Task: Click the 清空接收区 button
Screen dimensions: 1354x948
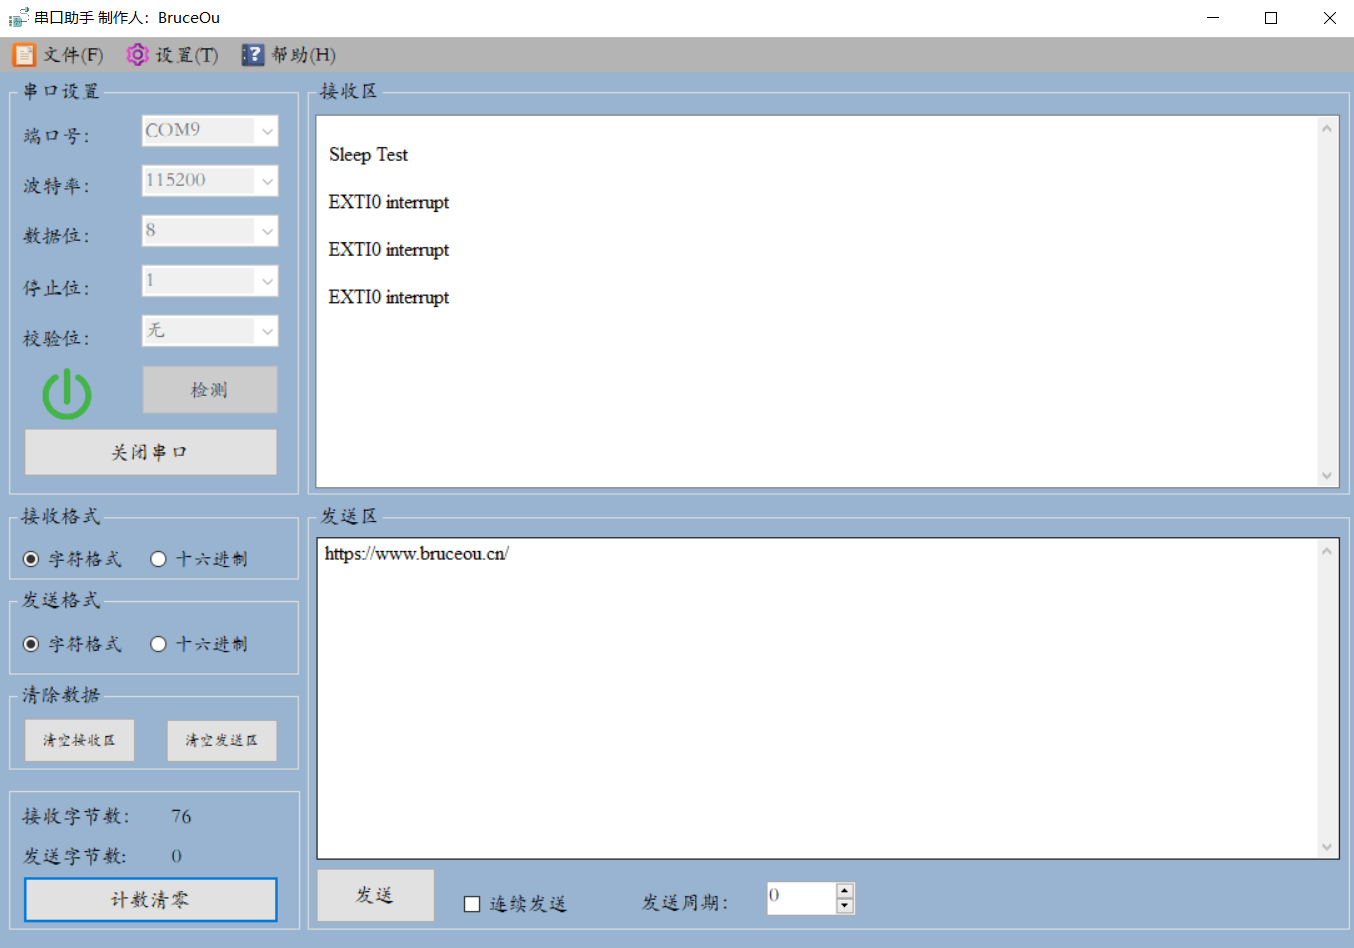Action: coord(79,740)
